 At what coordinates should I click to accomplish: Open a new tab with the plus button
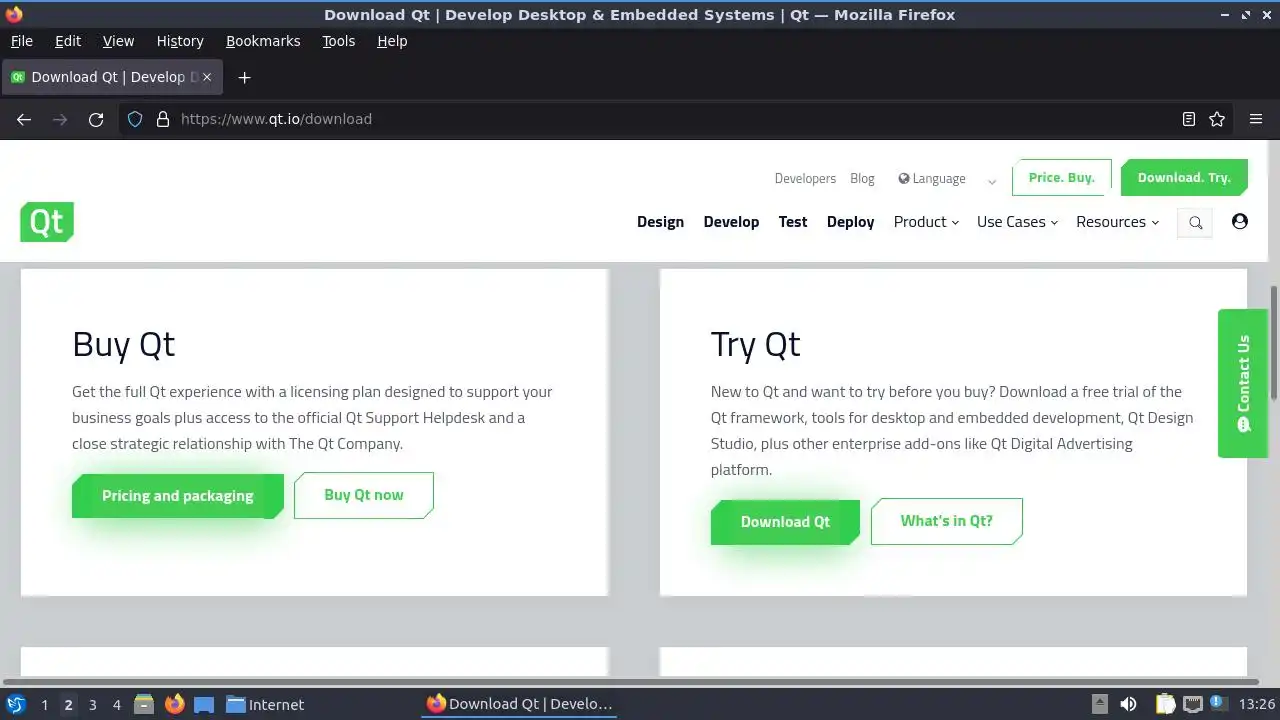tap(244, 77)
